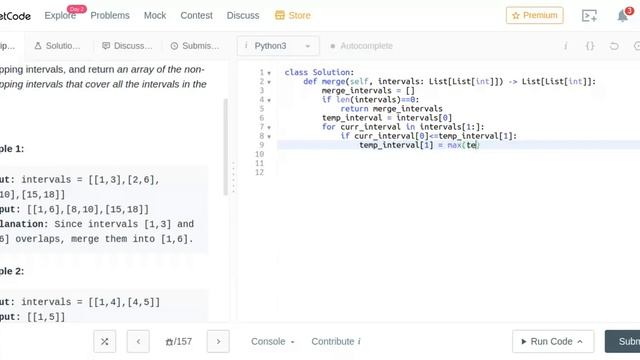Click the Premium button

[535, 16]
